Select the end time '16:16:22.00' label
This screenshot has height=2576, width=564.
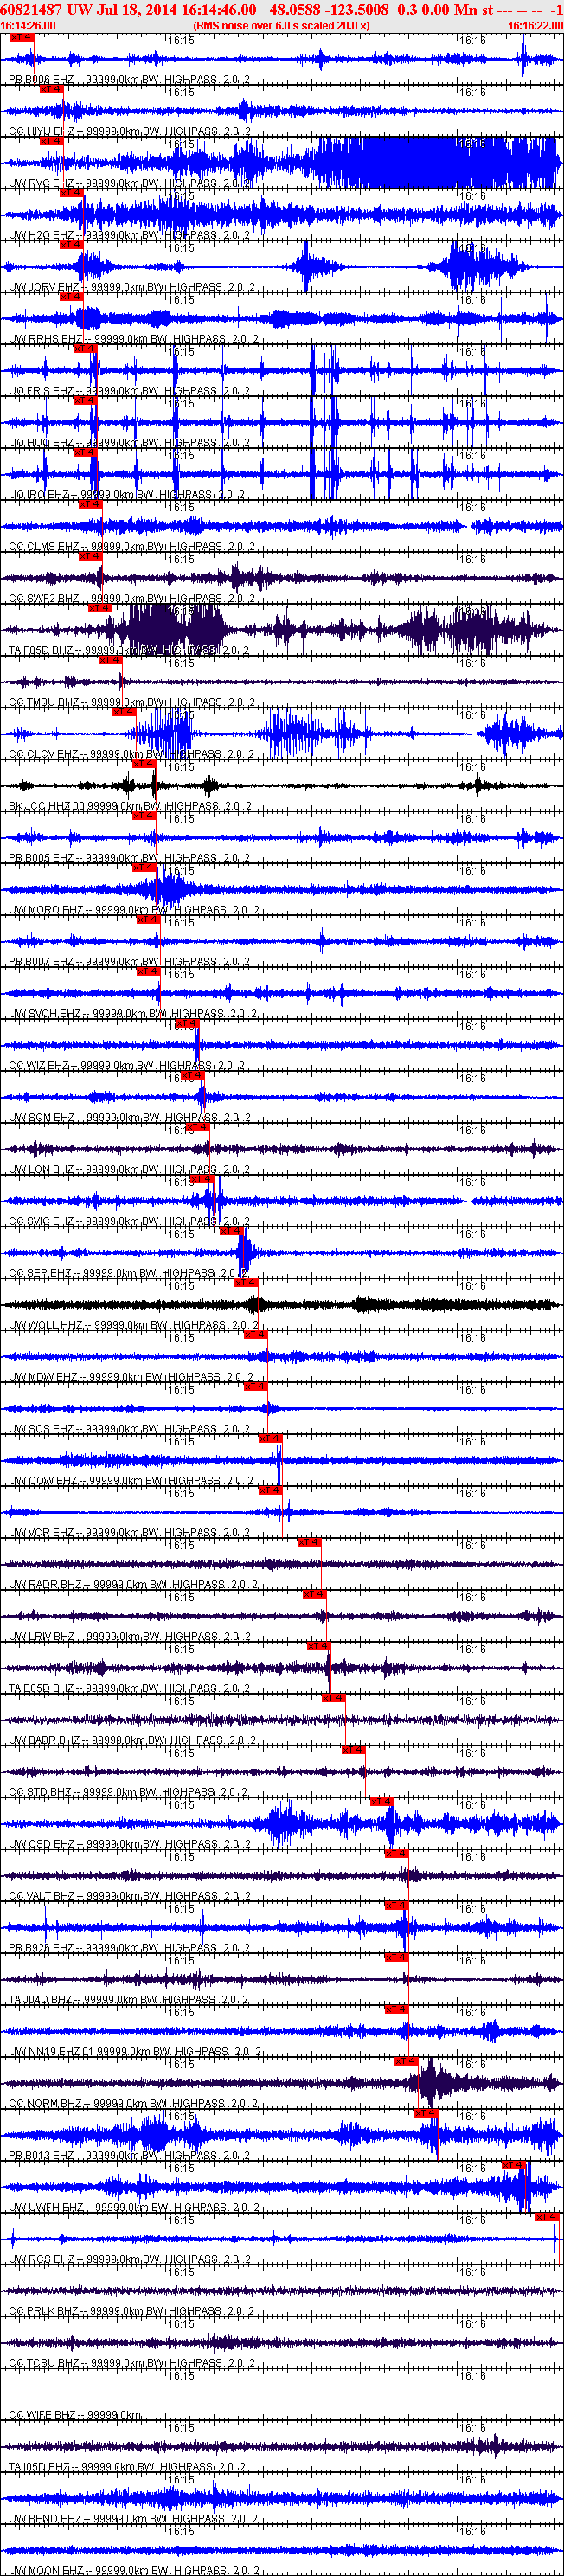(x=535, y=25)
